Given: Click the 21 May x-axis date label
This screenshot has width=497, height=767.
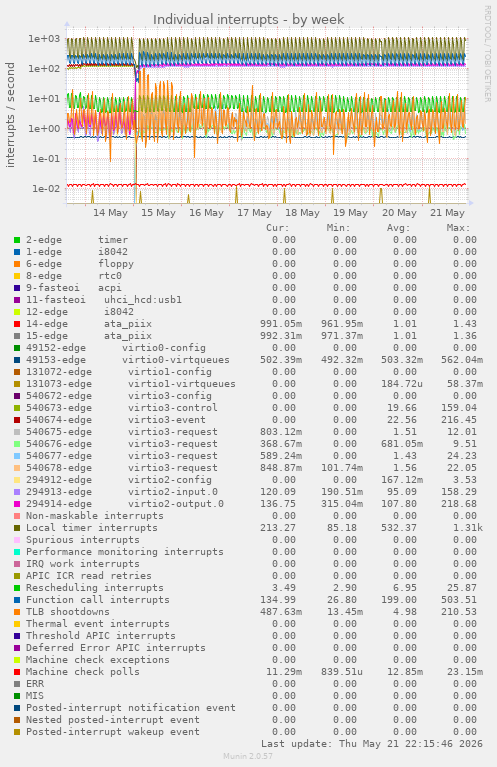Looking at the screenshot, I should [447, 213].
